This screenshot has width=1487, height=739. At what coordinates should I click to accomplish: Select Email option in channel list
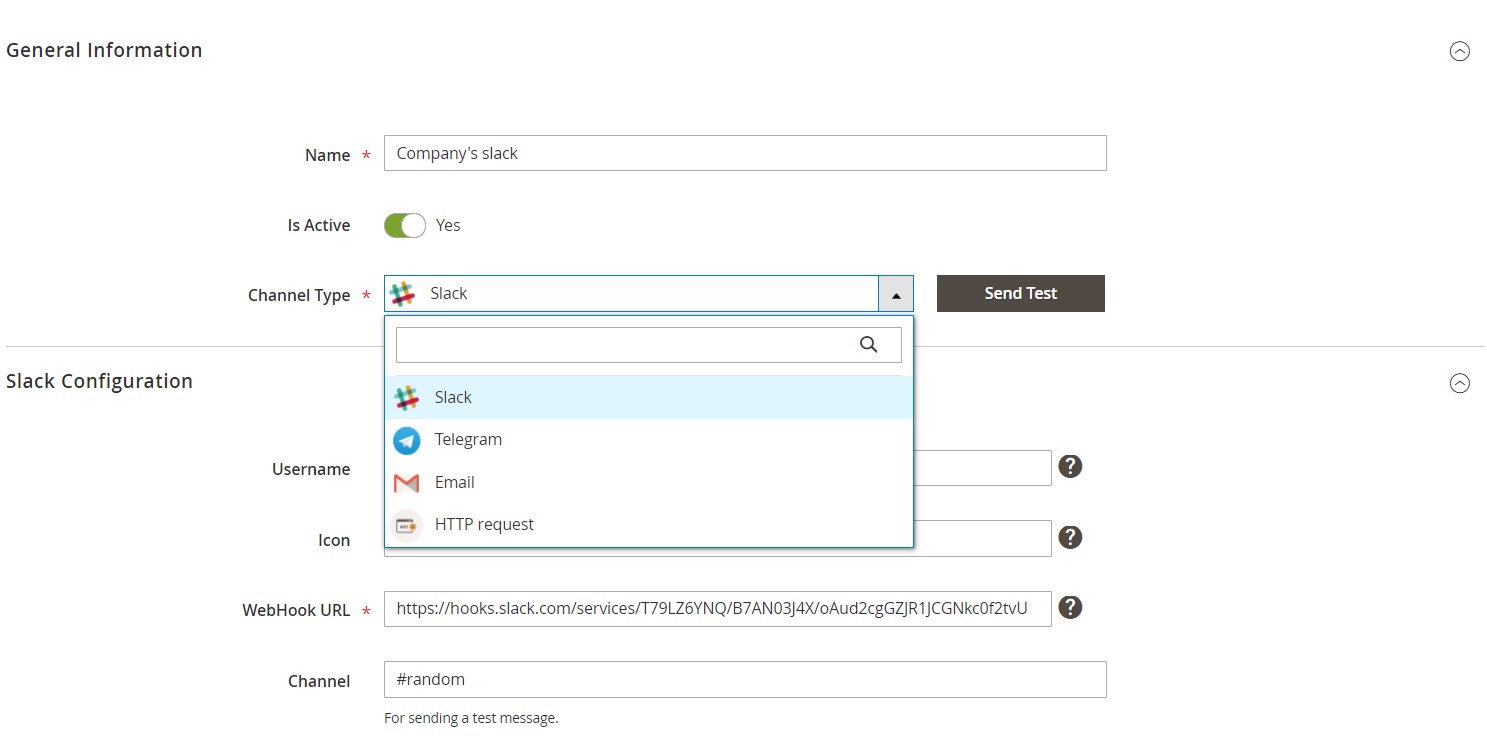[455, 483]
